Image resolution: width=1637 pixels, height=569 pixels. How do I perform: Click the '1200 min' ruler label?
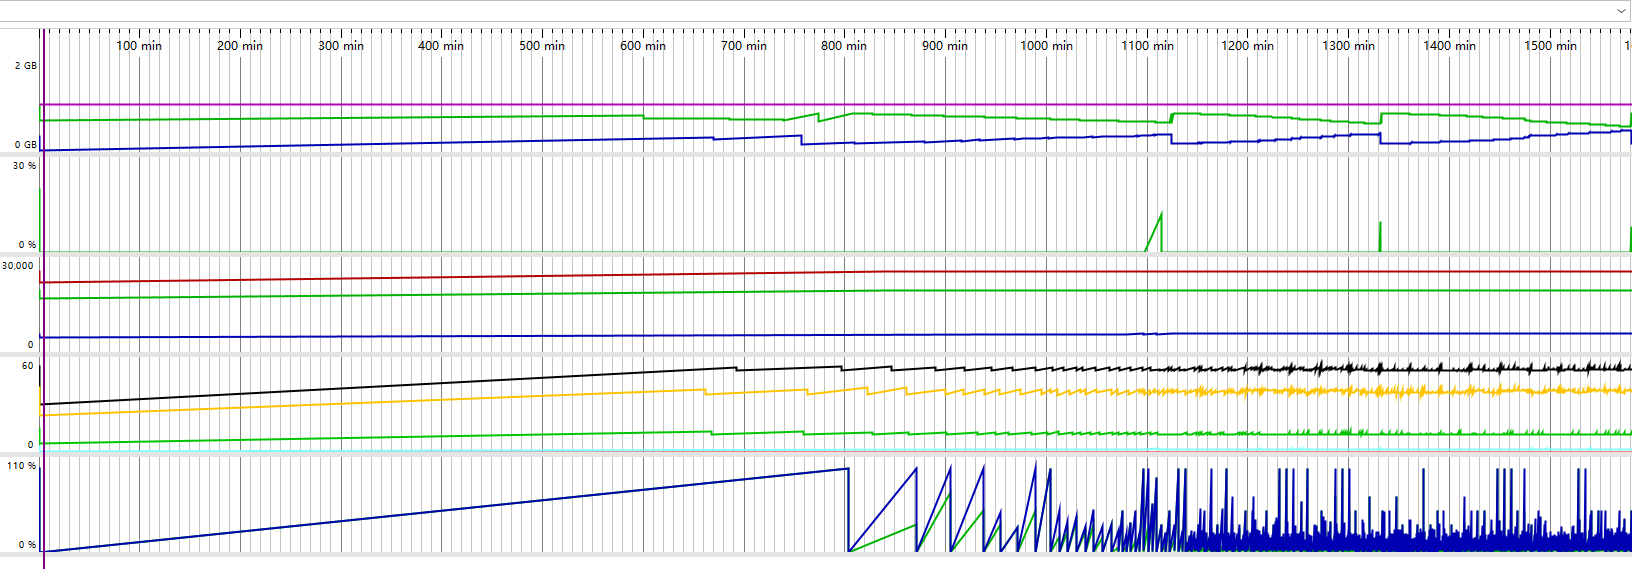(x=1247, y=46)
